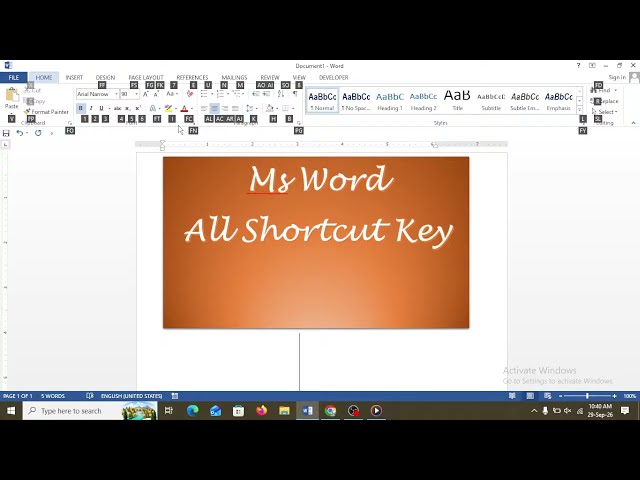
Task: Click the Format Painter button
Action: (x=46, y=111)
